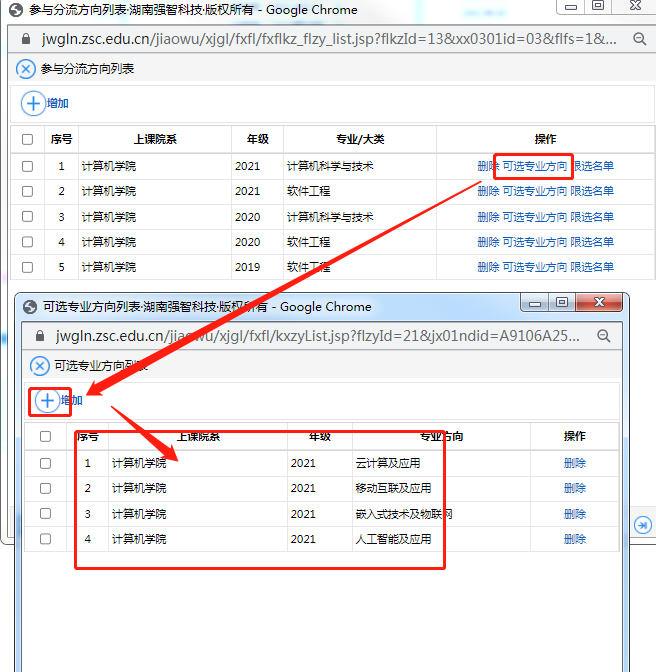Check the row 3 box for 2020 计算机科学与技术

[x=27, y=217]
